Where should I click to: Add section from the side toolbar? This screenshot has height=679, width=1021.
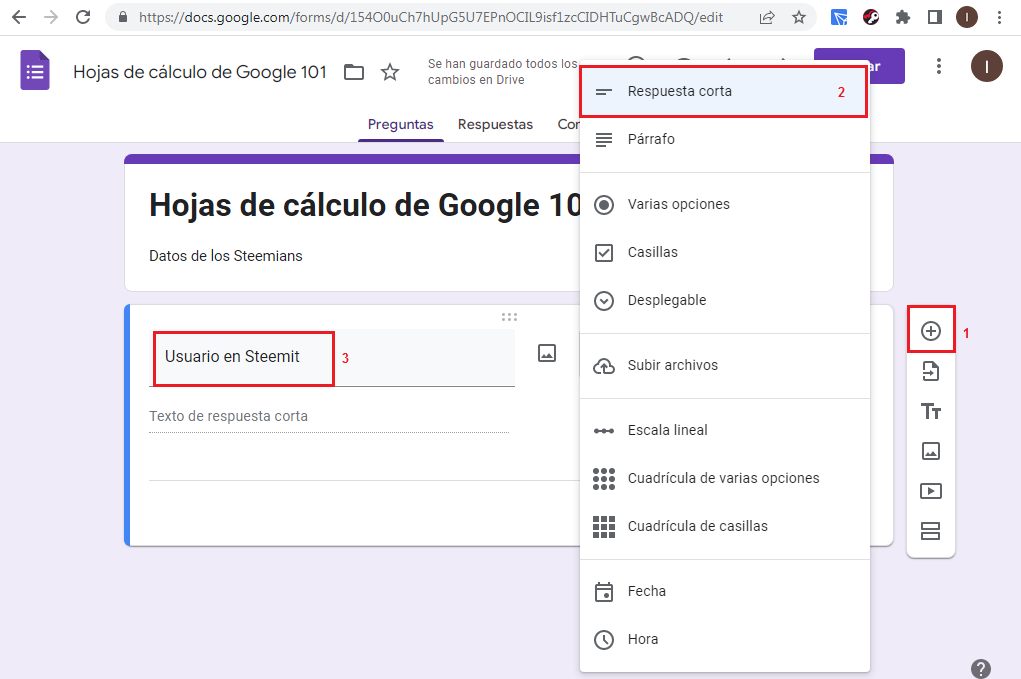(x=930, y=531)
